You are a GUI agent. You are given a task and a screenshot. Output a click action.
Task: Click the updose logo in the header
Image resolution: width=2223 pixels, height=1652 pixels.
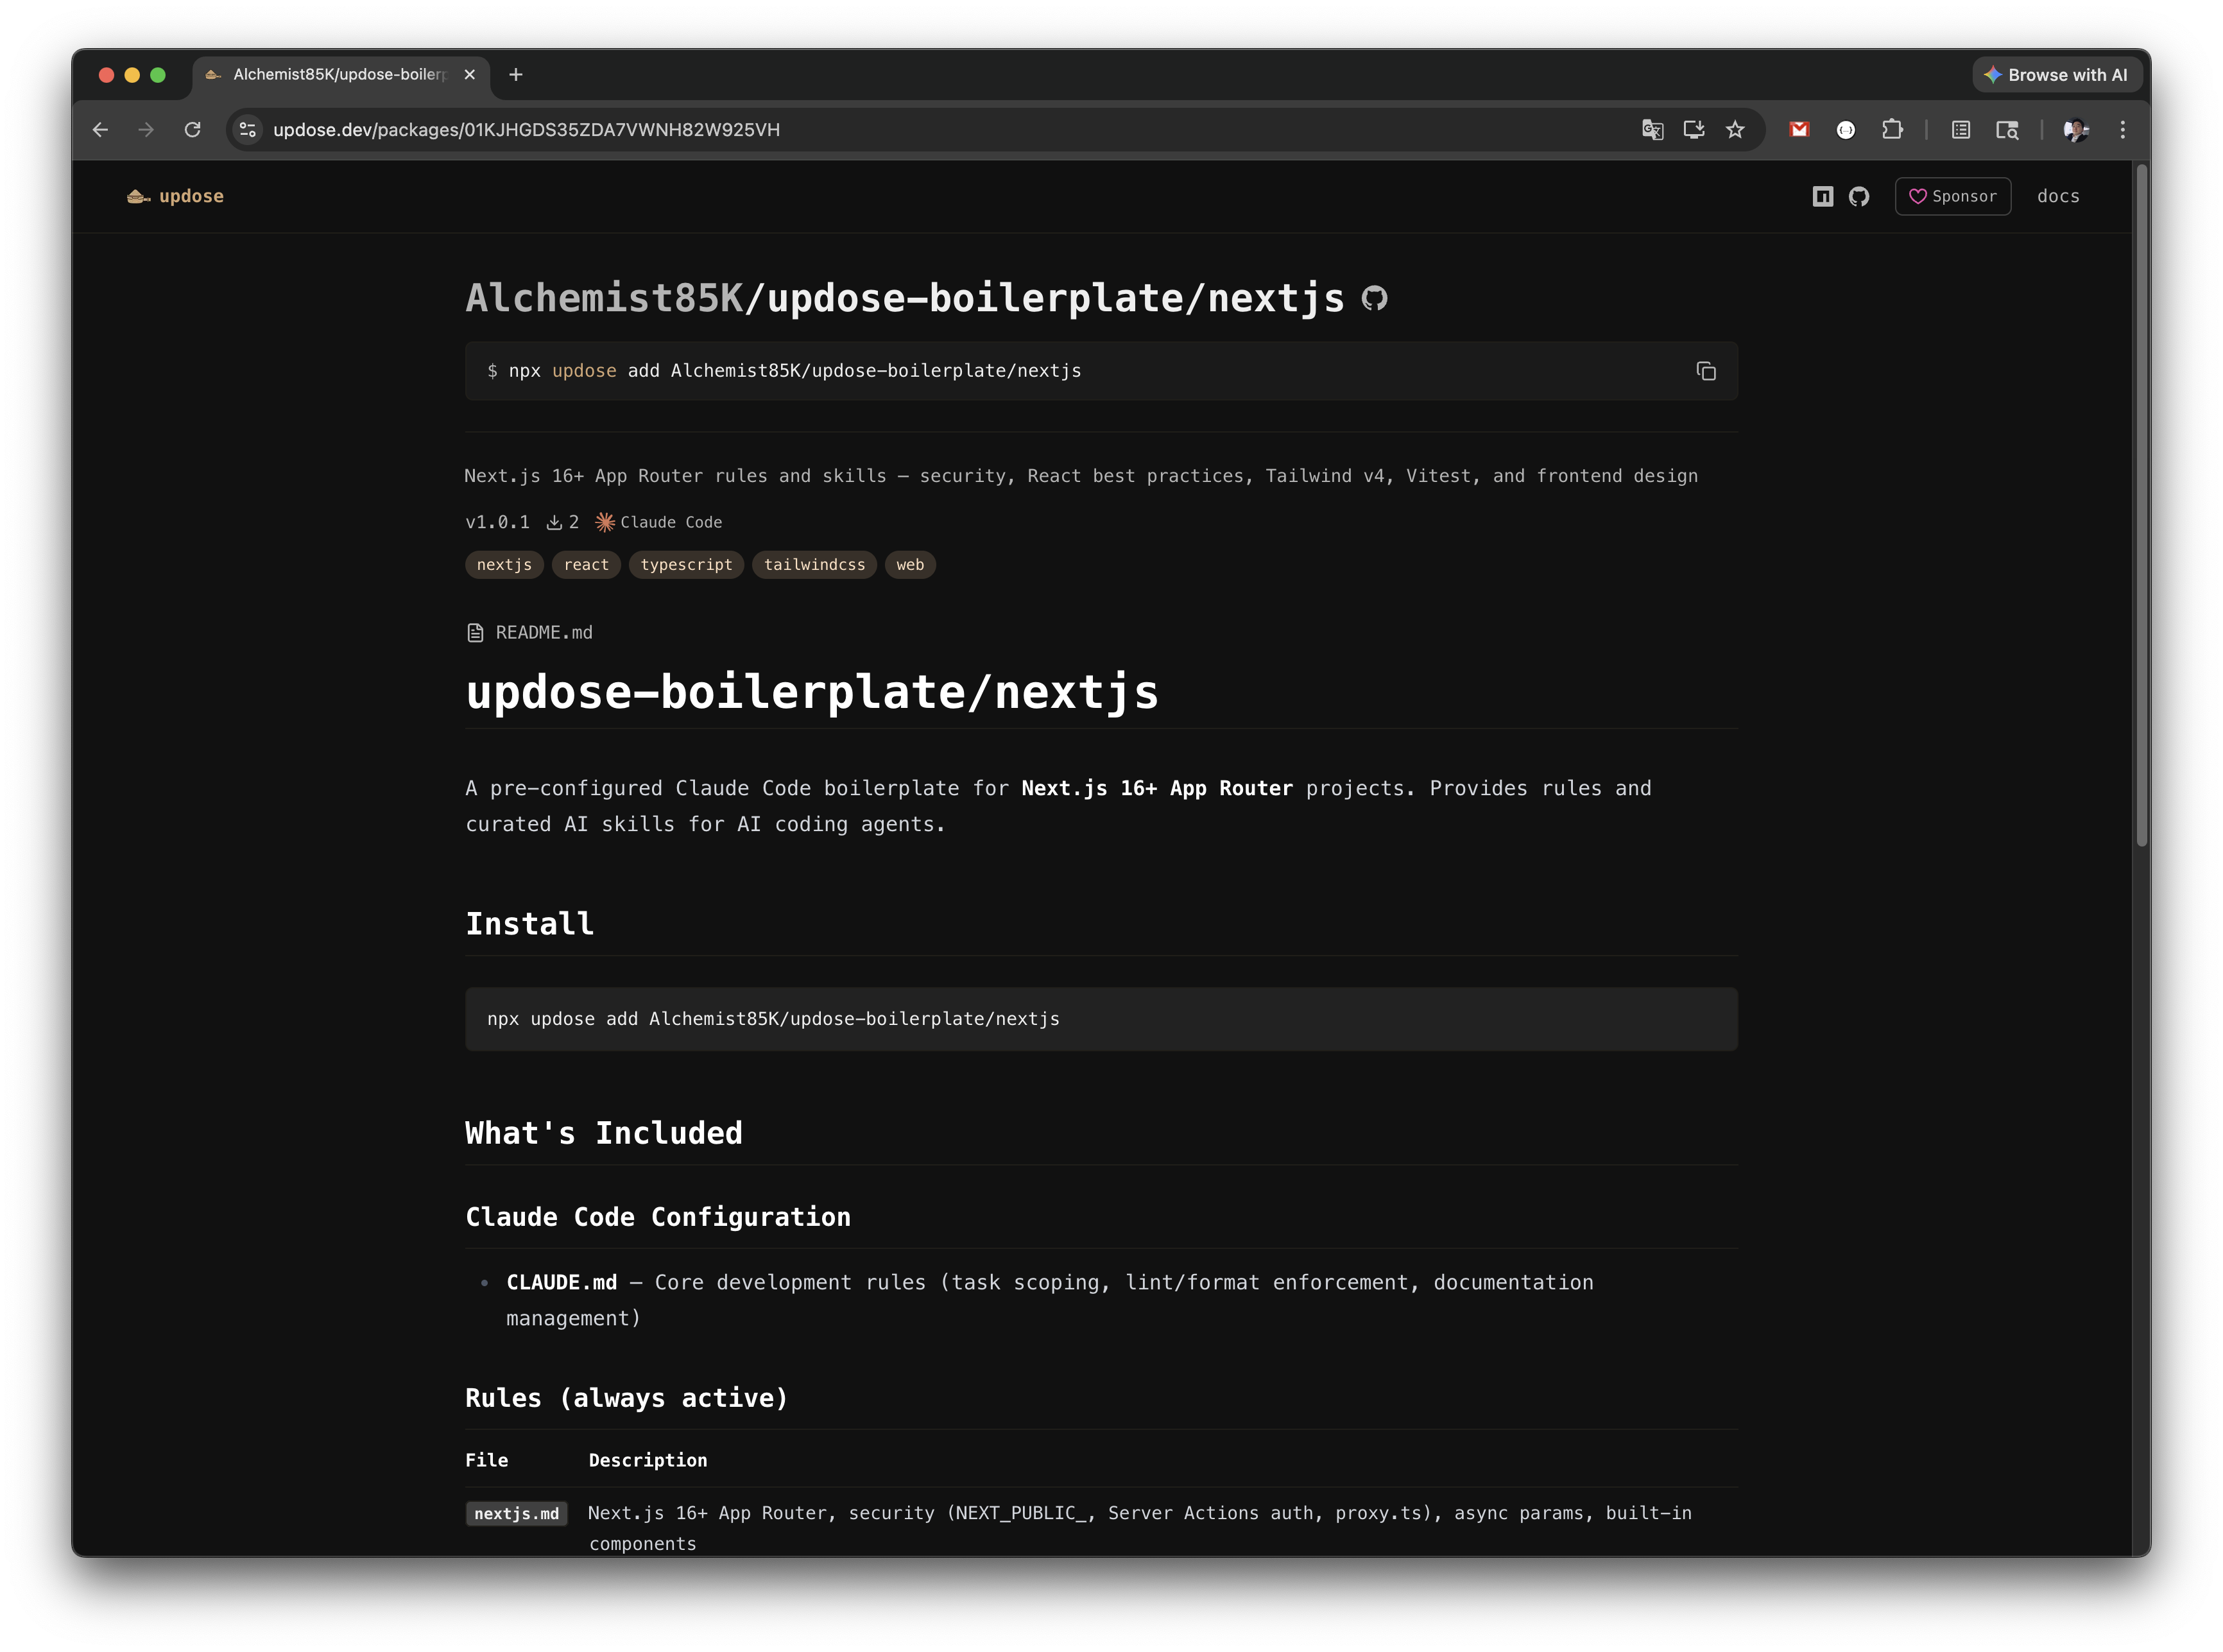pyautogui.click(x=176, y=196)
